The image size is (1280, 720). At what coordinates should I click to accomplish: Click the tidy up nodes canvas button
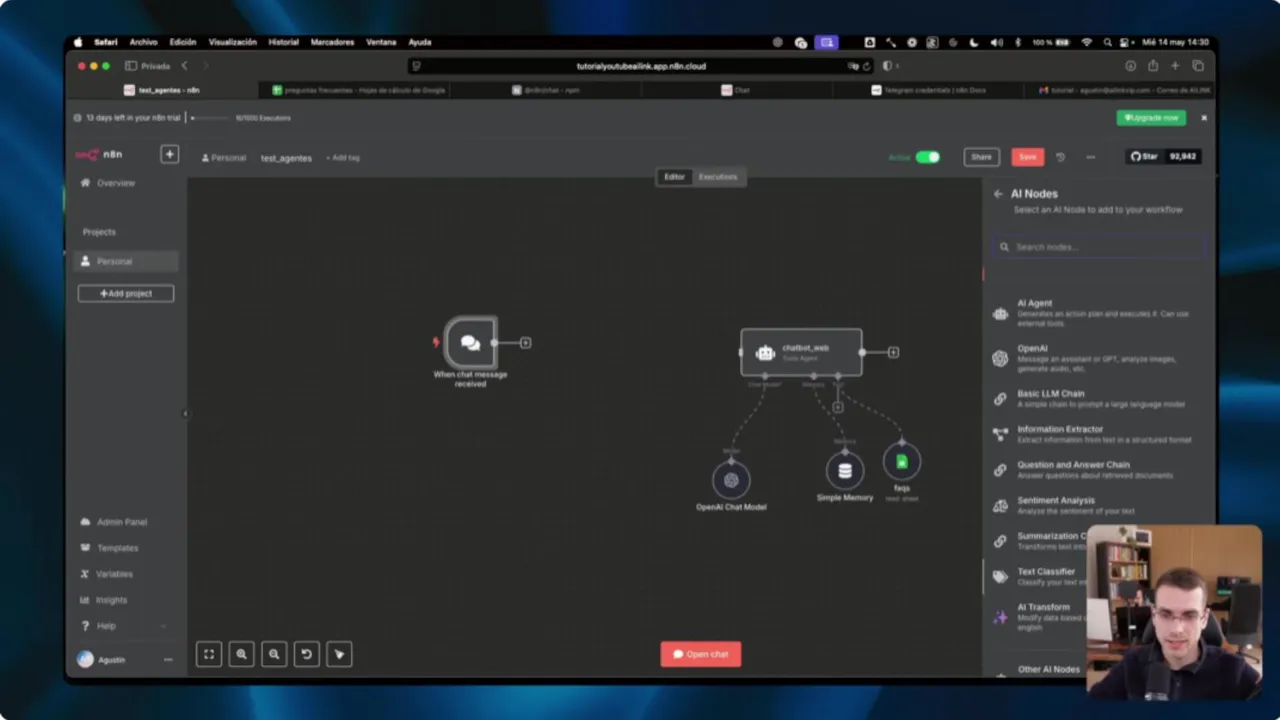(339, 654)
